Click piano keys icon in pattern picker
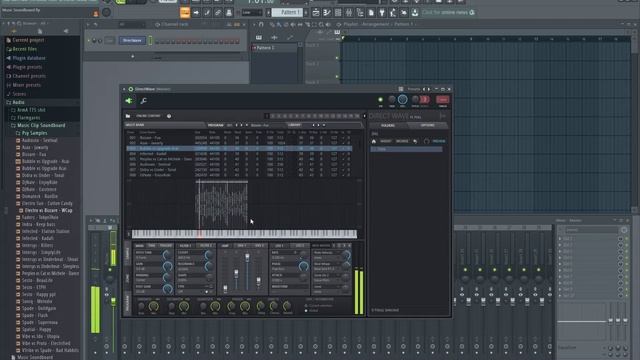 [259, 38]
